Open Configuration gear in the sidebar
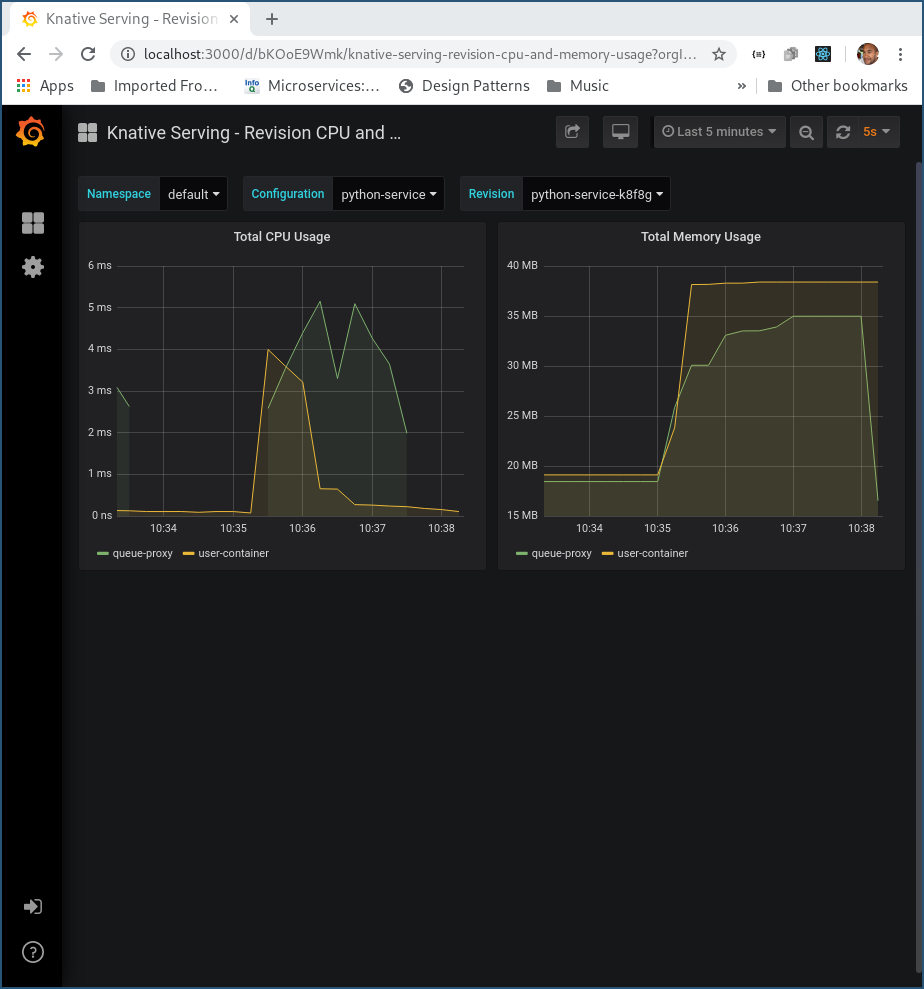 pos(33,267)
